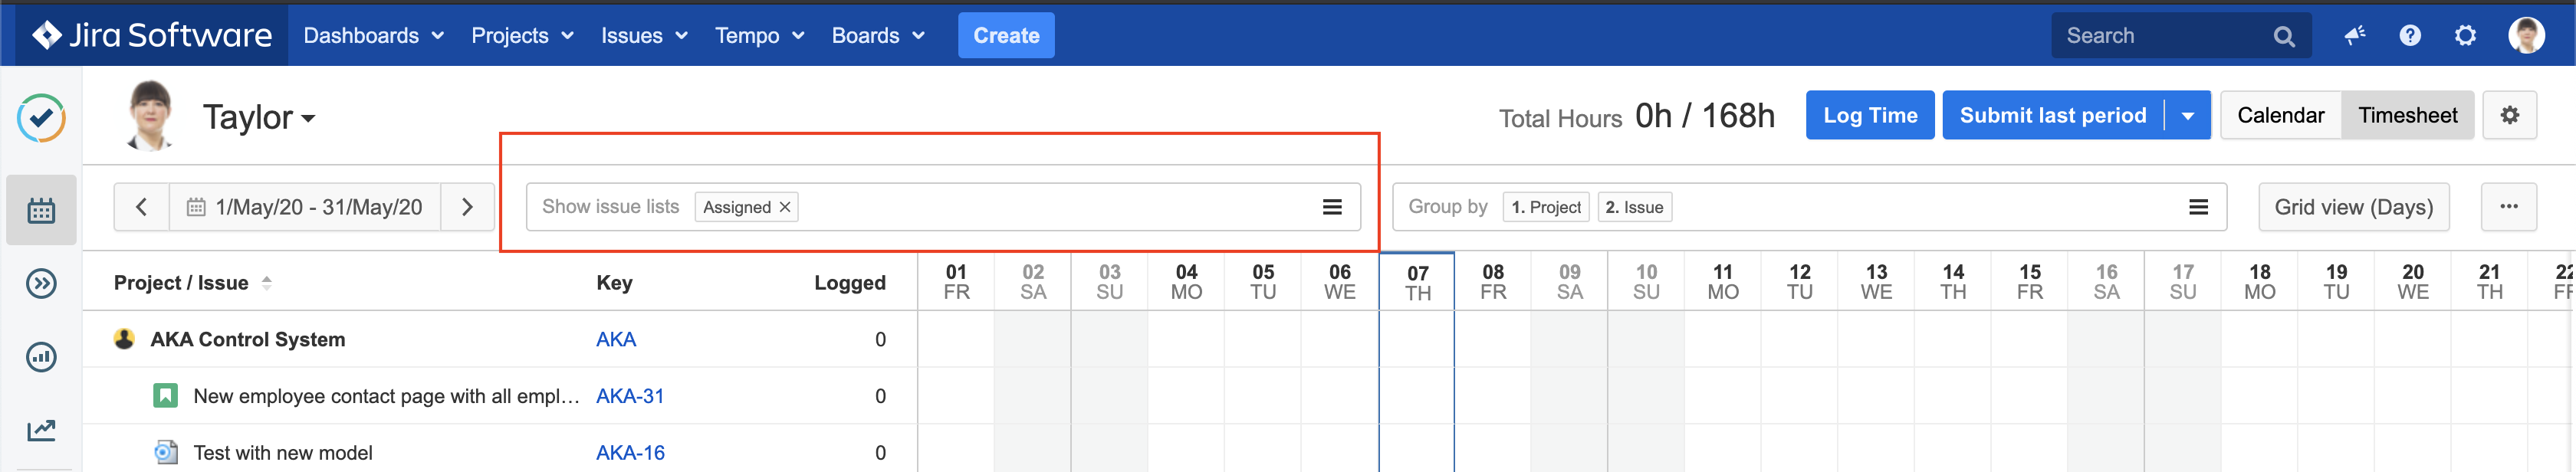Open the Grid view (Days) selector

tap(2353, 207)
